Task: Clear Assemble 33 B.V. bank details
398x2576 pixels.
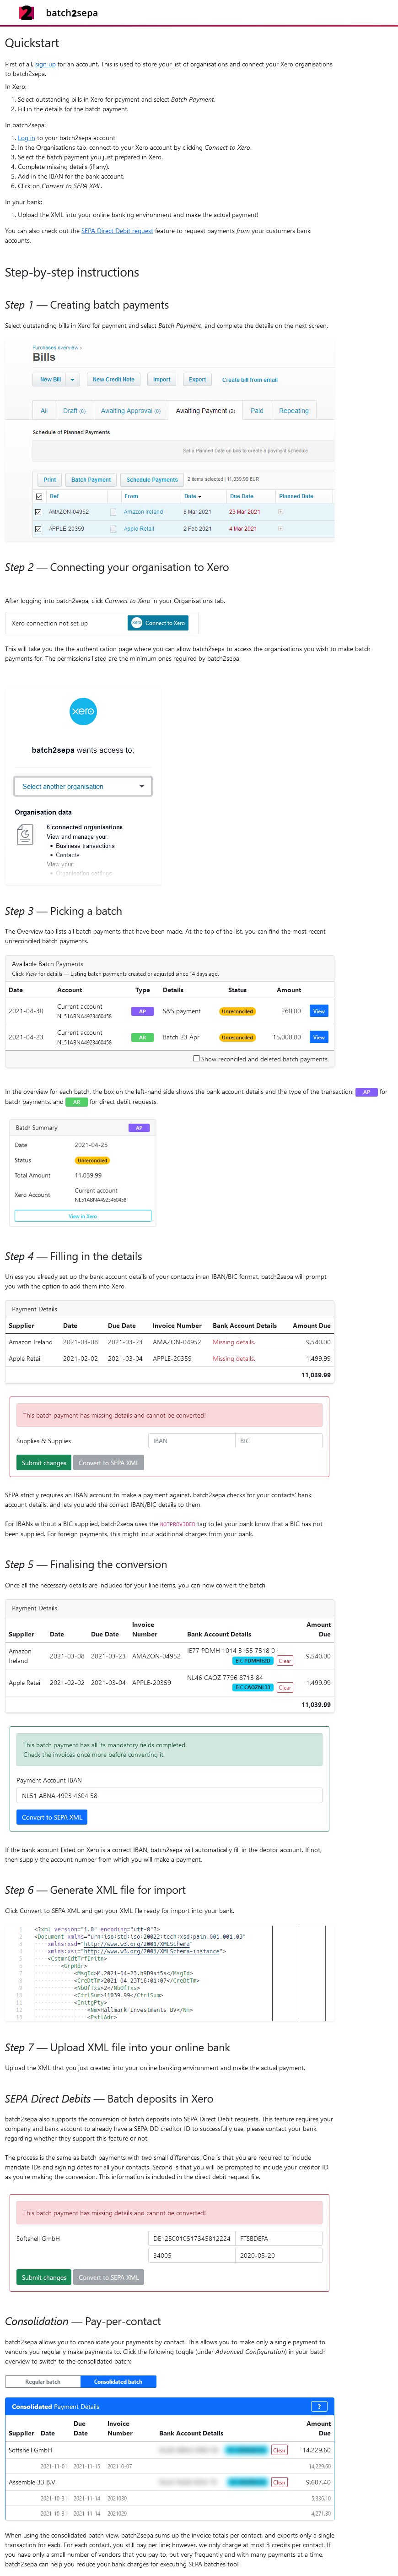Action: click(280, 2482)
